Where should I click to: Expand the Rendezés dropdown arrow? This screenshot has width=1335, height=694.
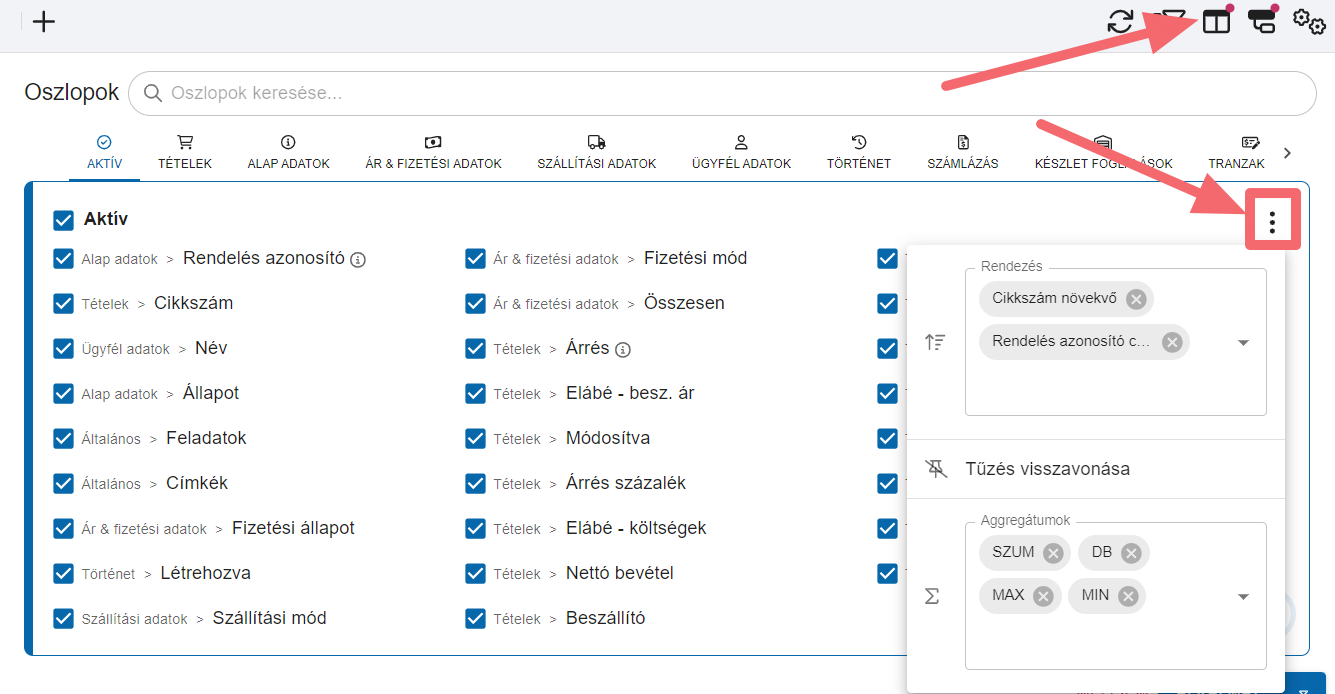pyautogui.click(x=1243, y=343)
